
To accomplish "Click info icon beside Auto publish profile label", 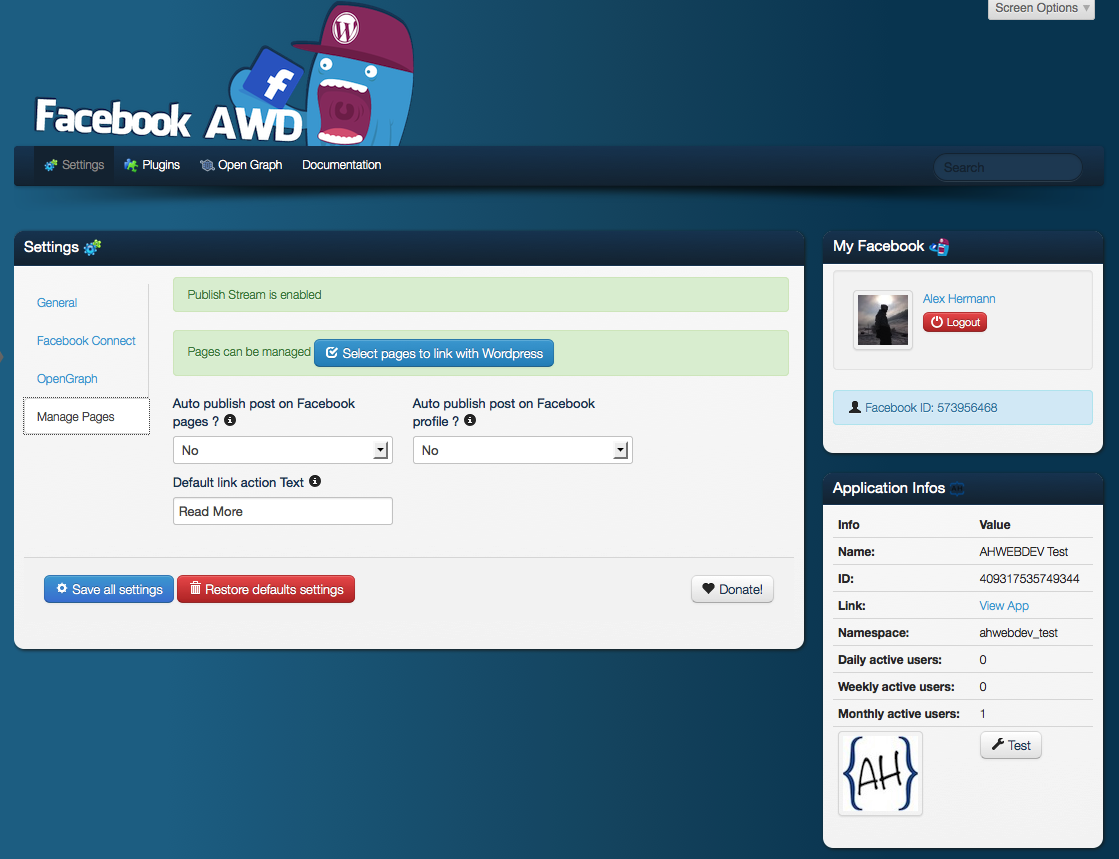I will [x=470, y=421].
